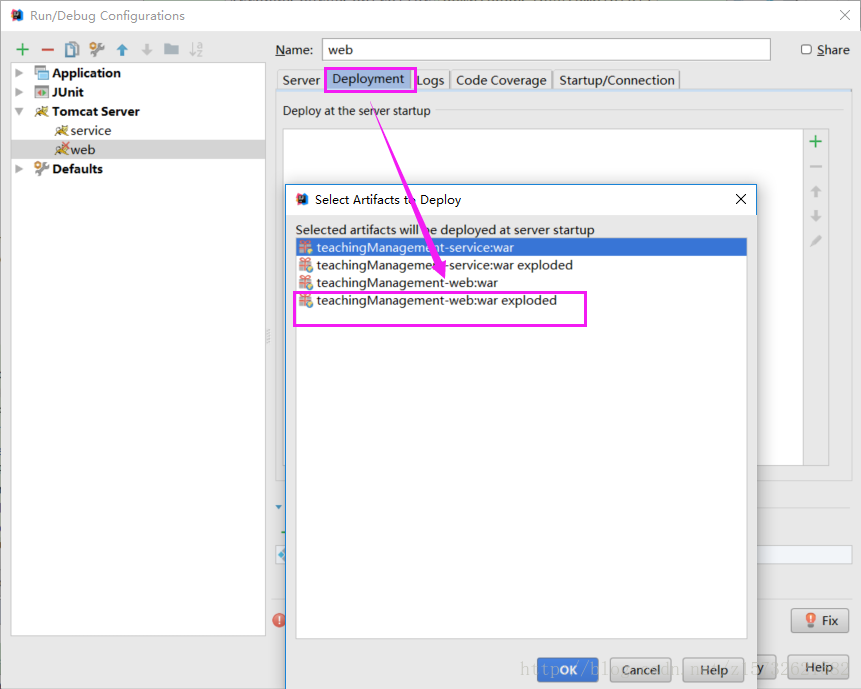Viewport: 861px width, 689px height.
Task: Expand the JUnit node
Action: click(x=19, y=92)
